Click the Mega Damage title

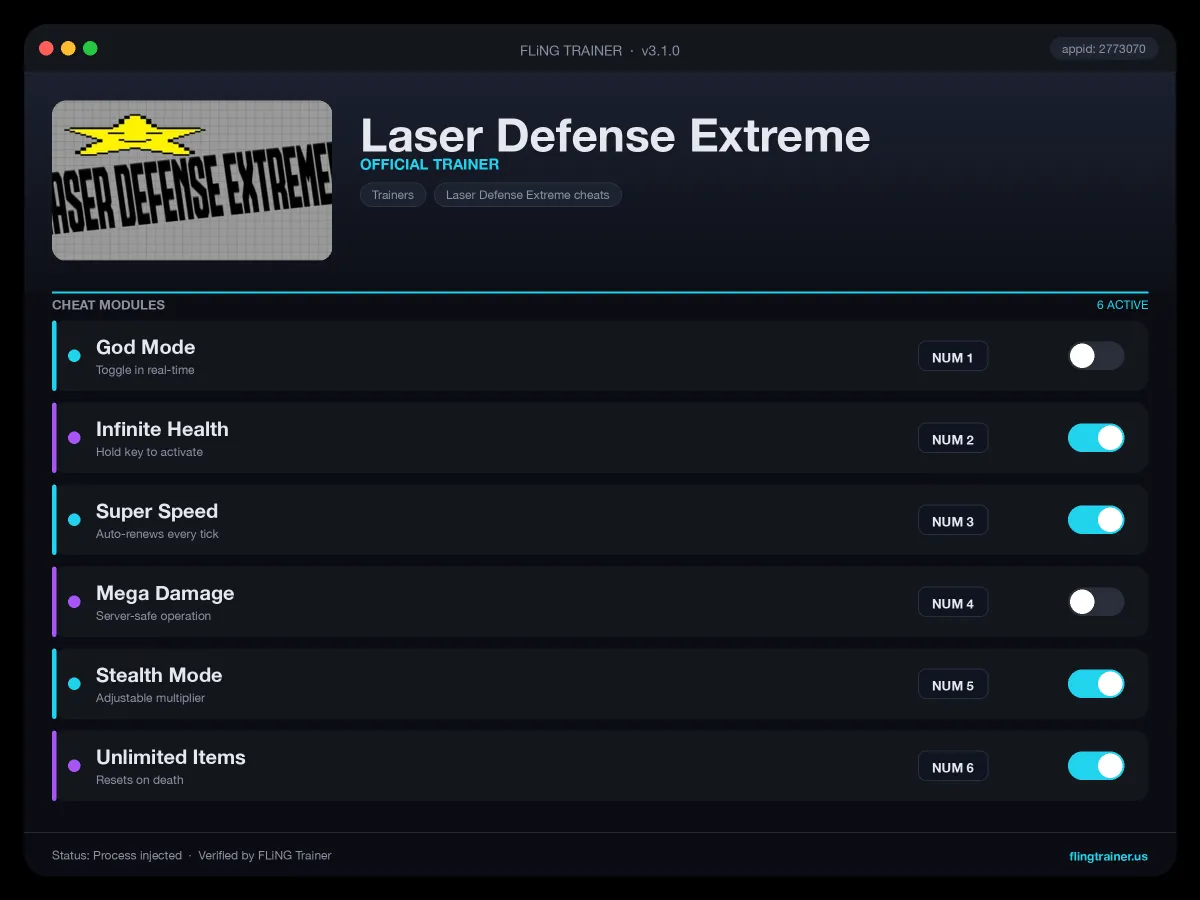point(165,593)
